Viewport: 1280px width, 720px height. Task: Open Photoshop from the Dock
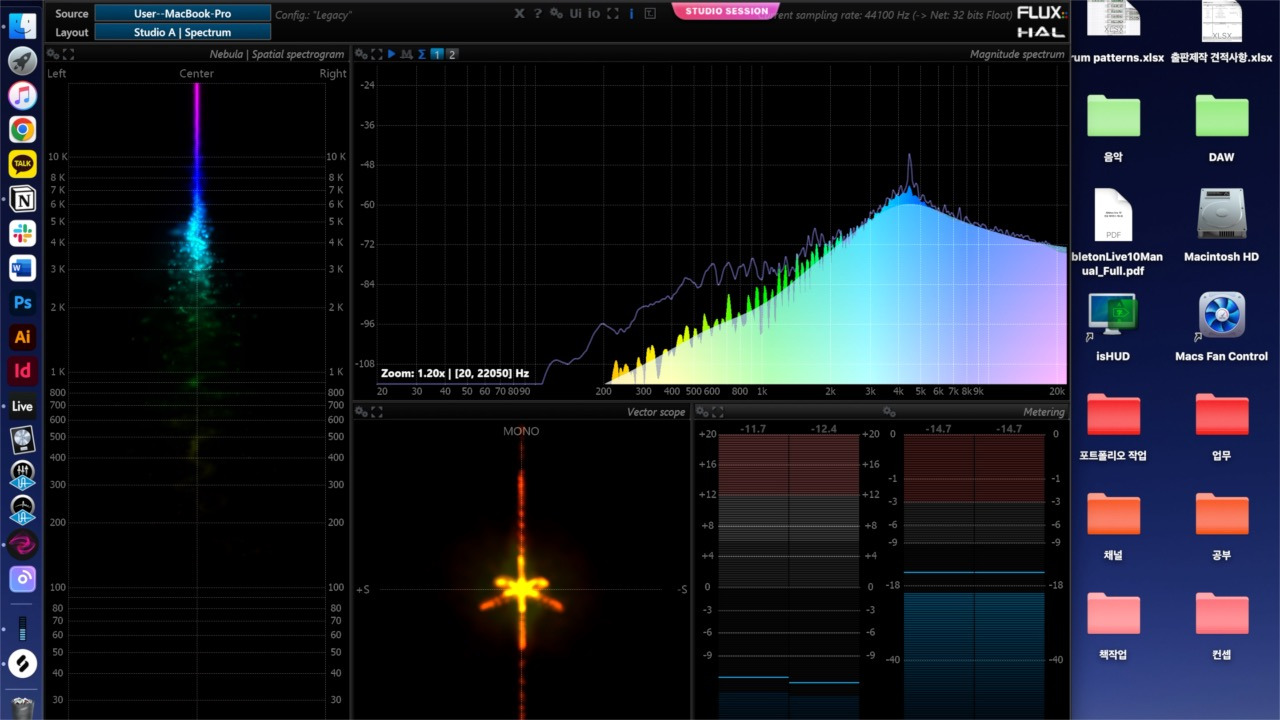pyautogui.click(x=22, y=302)
